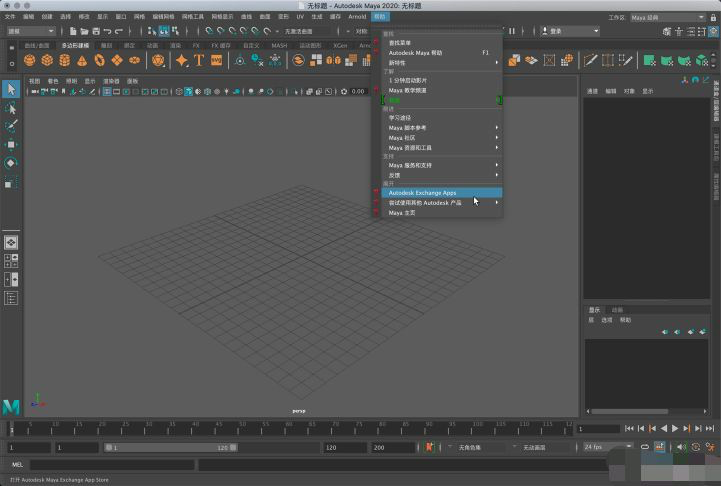Image resolution: width=721 pixels, height=486 pixels.
Task: Switch to the single-pane layout icon
Action: tap(11, 242)
